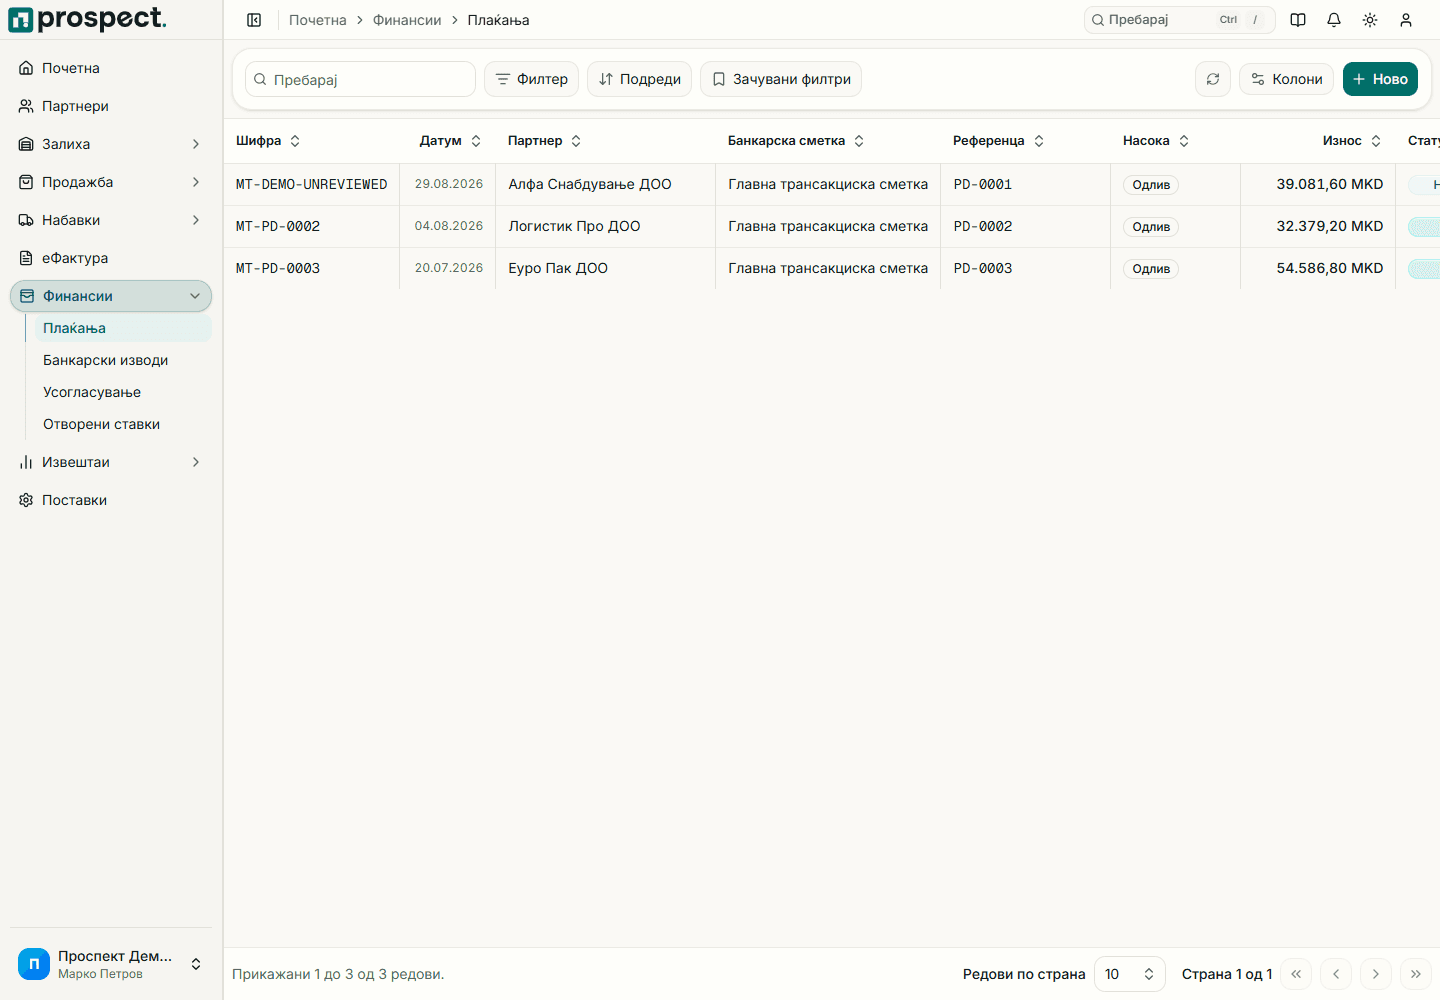Toggle the sidebar collapse icon
Image resolution: width=1440 pixels, height=1000 pixels.
(x=254, y=20)
